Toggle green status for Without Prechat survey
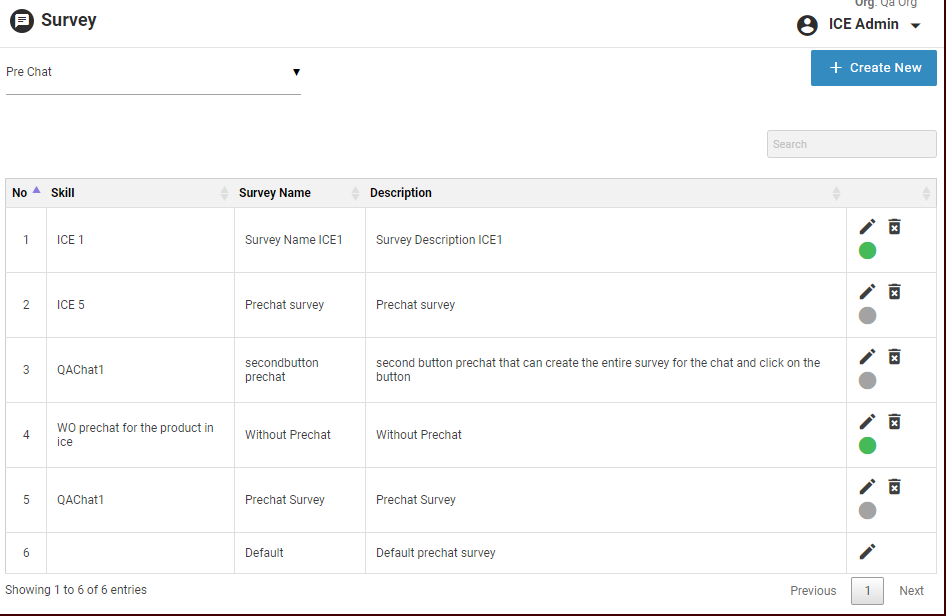This screenshot has height=616, width=946. coord(867,445)
